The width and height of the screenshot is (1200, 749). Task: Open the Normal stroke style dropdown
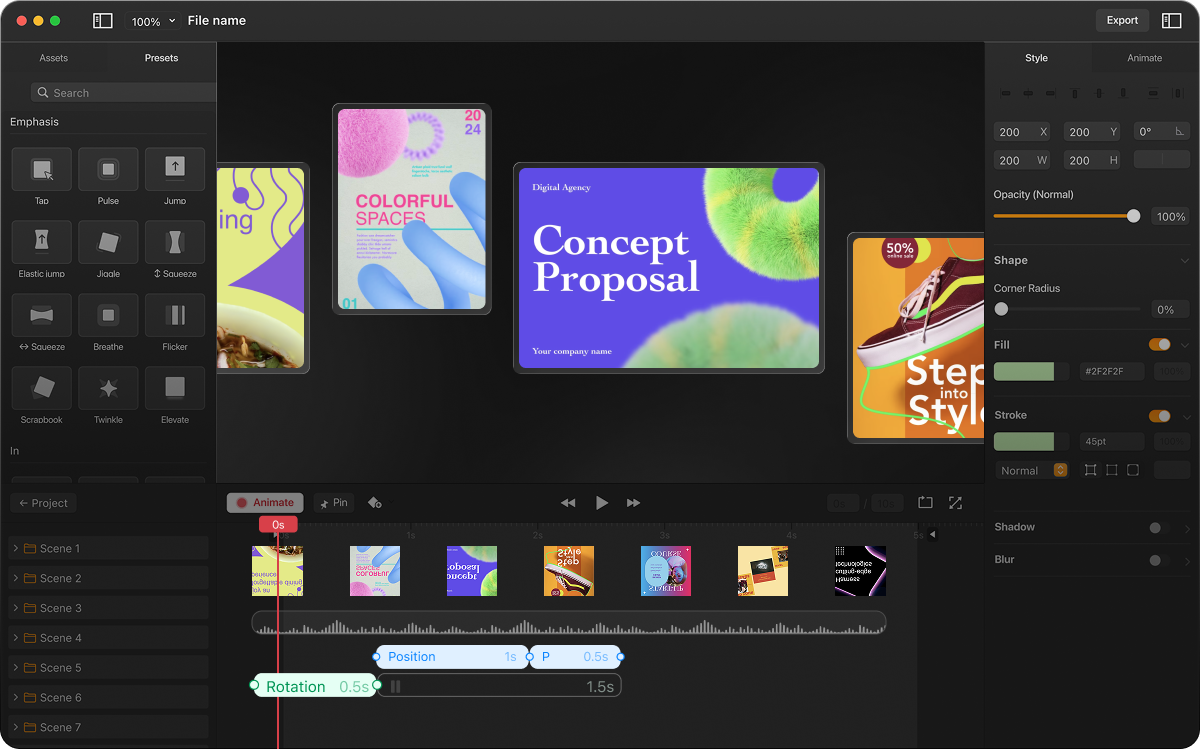click(1031, 469)
